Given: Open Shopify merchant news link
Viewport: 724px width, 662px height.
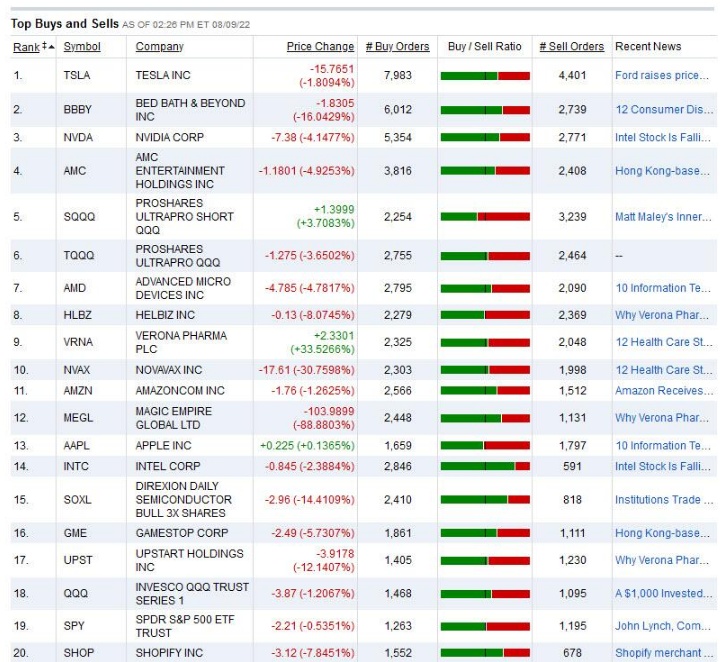Looking at the screenshot, I should (x=664, y=653).
